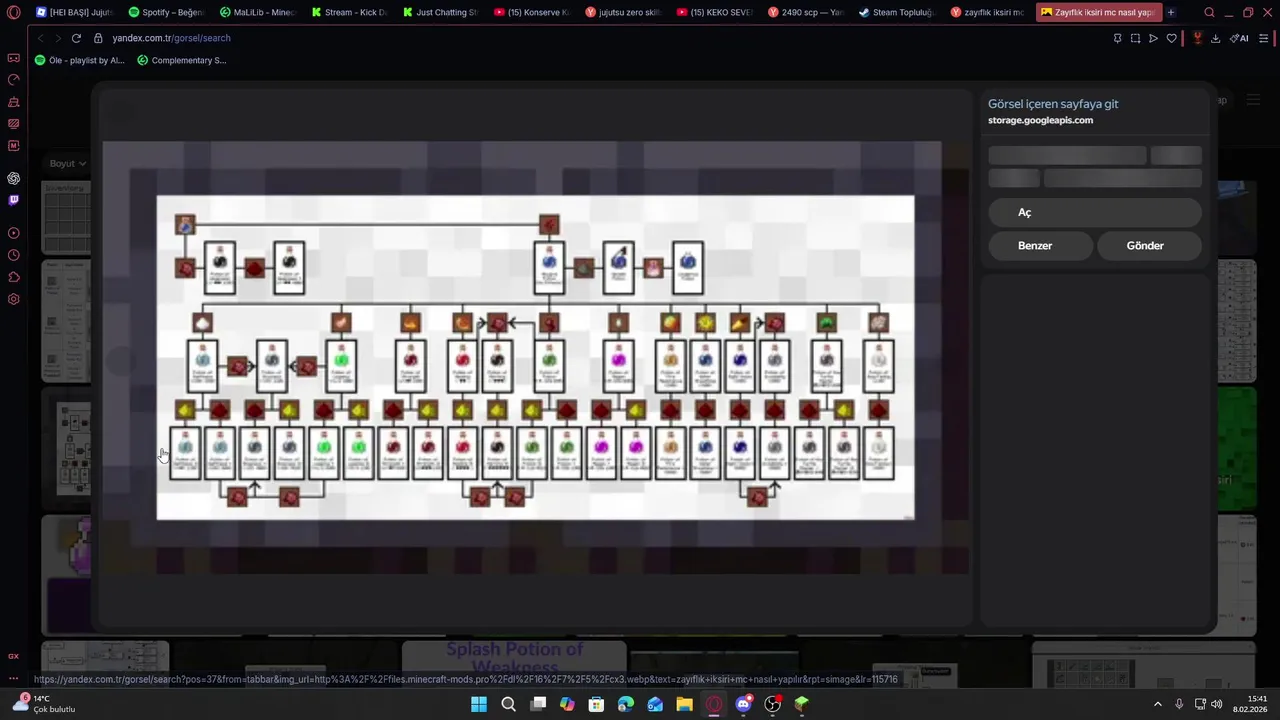This screenshot has width=1280, height=720.
Task: Open File Explorer from the taskbar
Action: 684,704
